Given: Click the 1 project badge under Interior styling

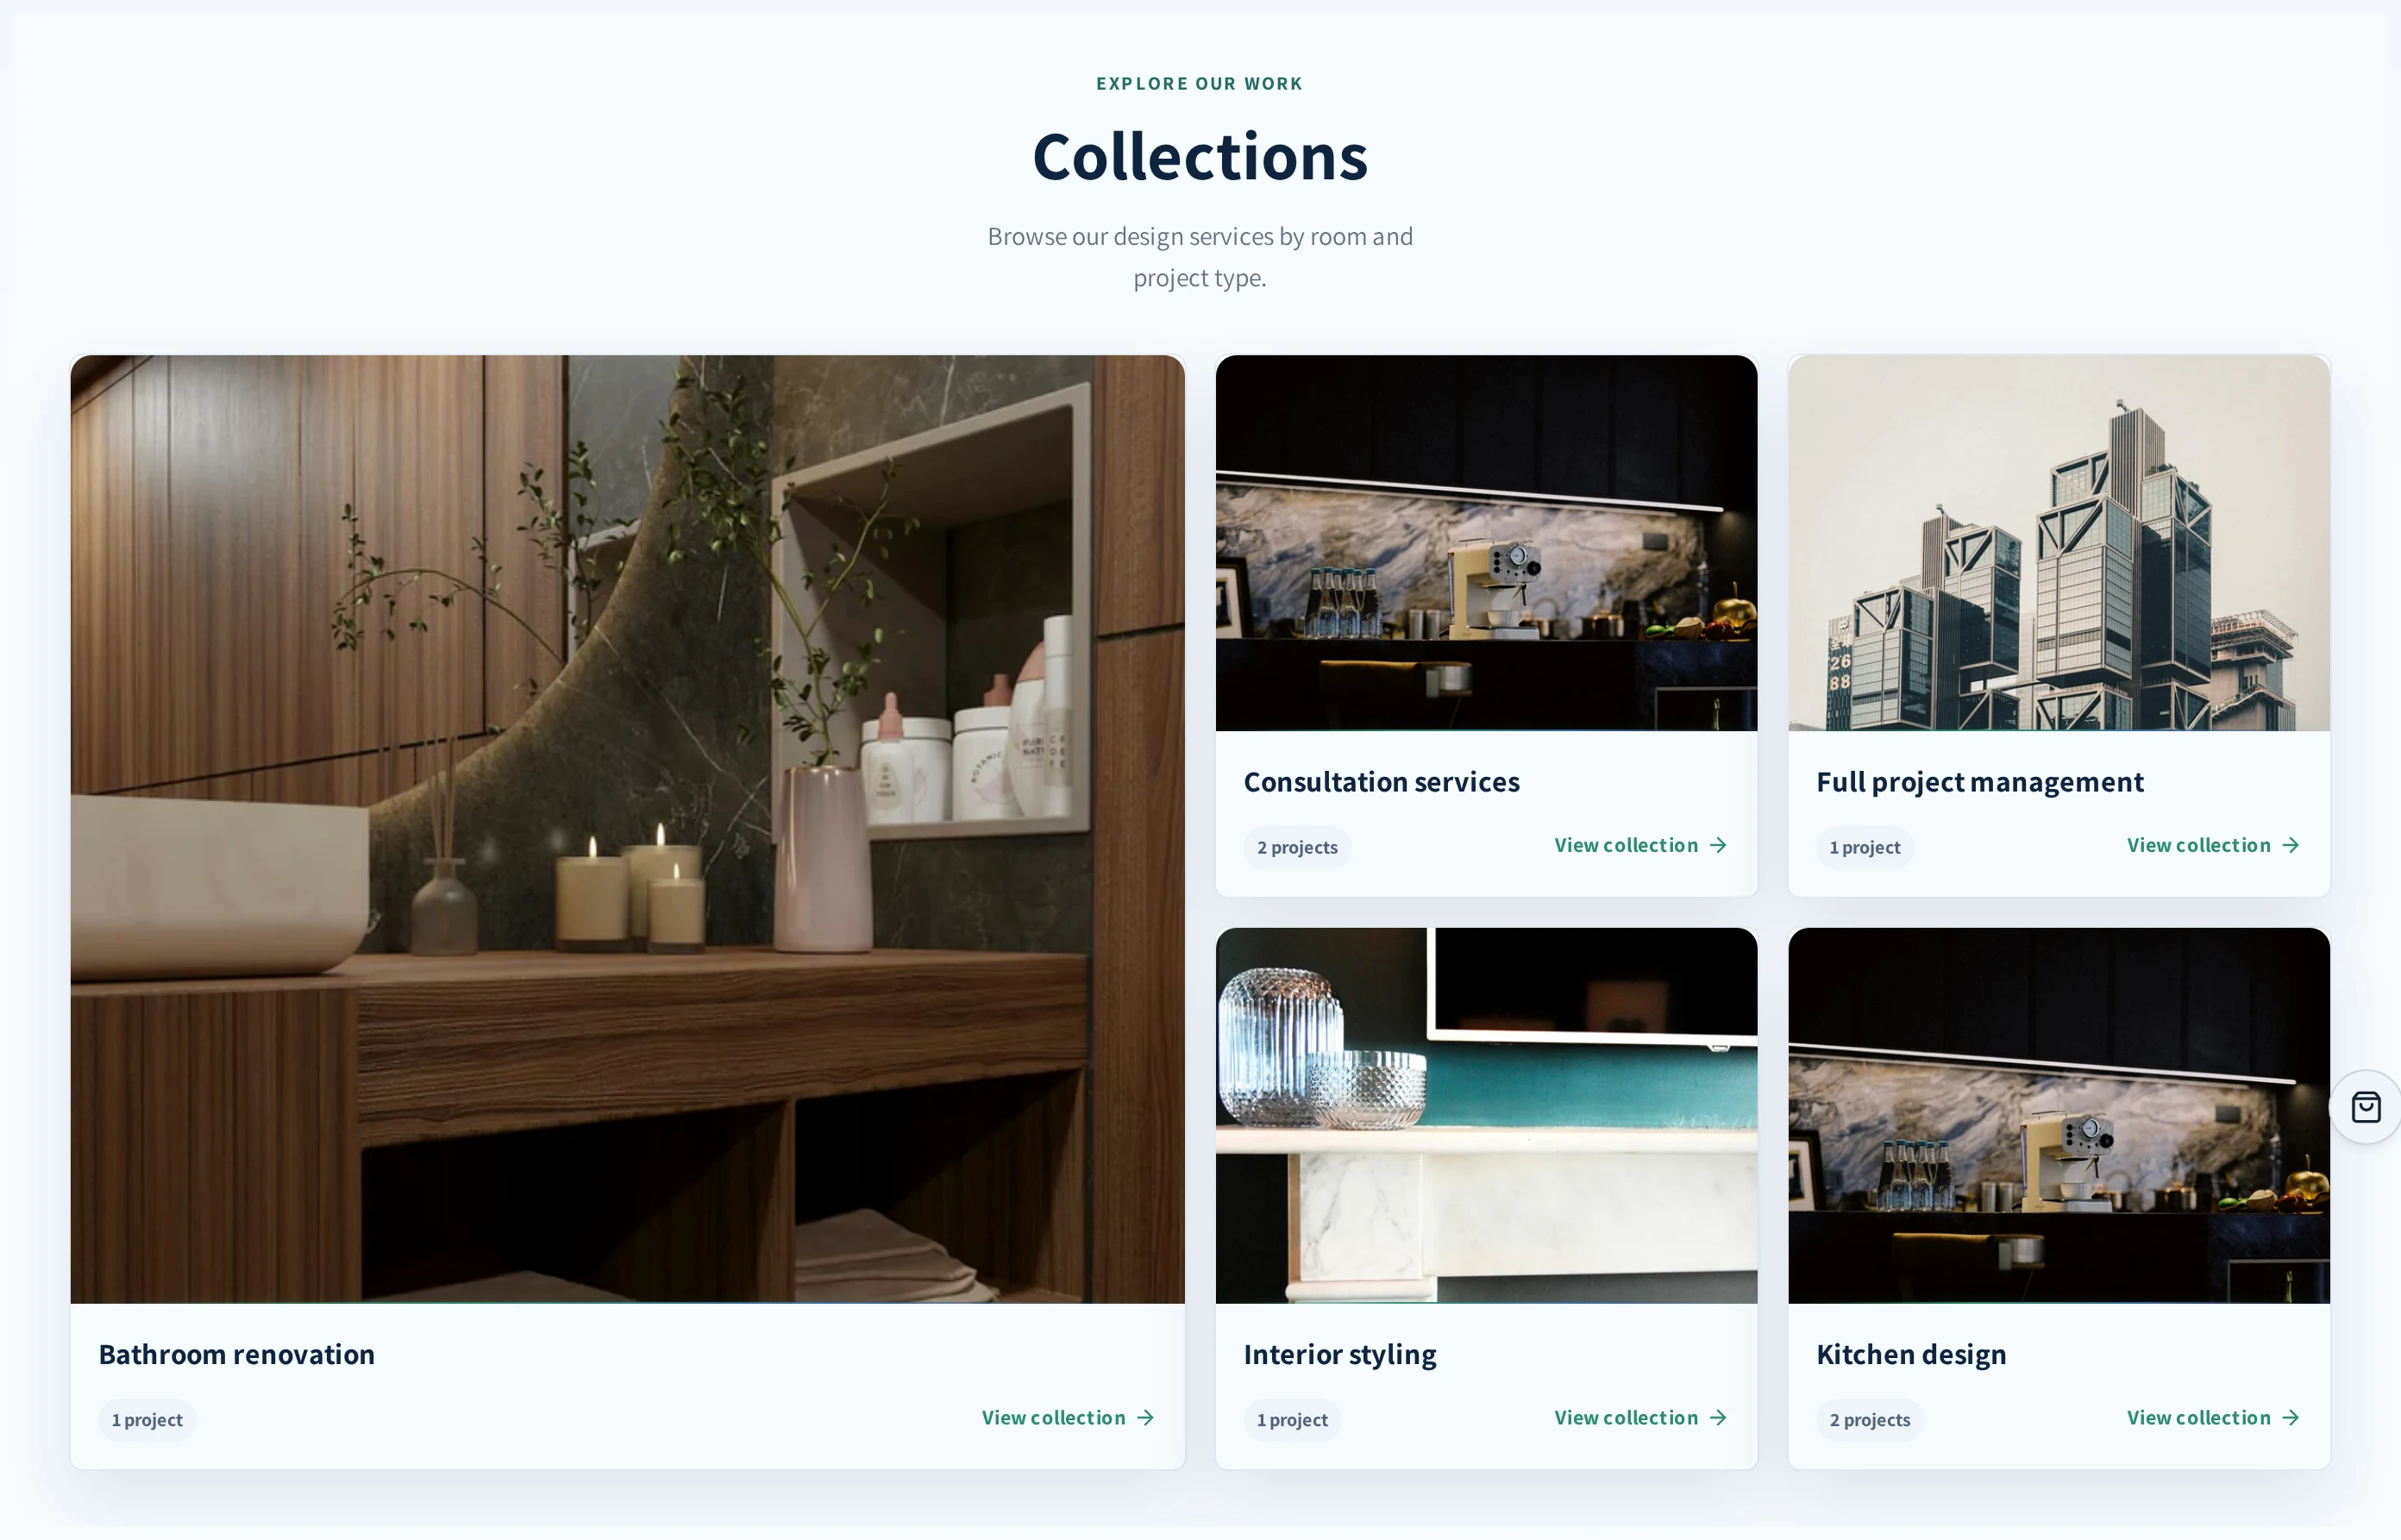Looking at the screenshot, I should tap(1292, 1420).
